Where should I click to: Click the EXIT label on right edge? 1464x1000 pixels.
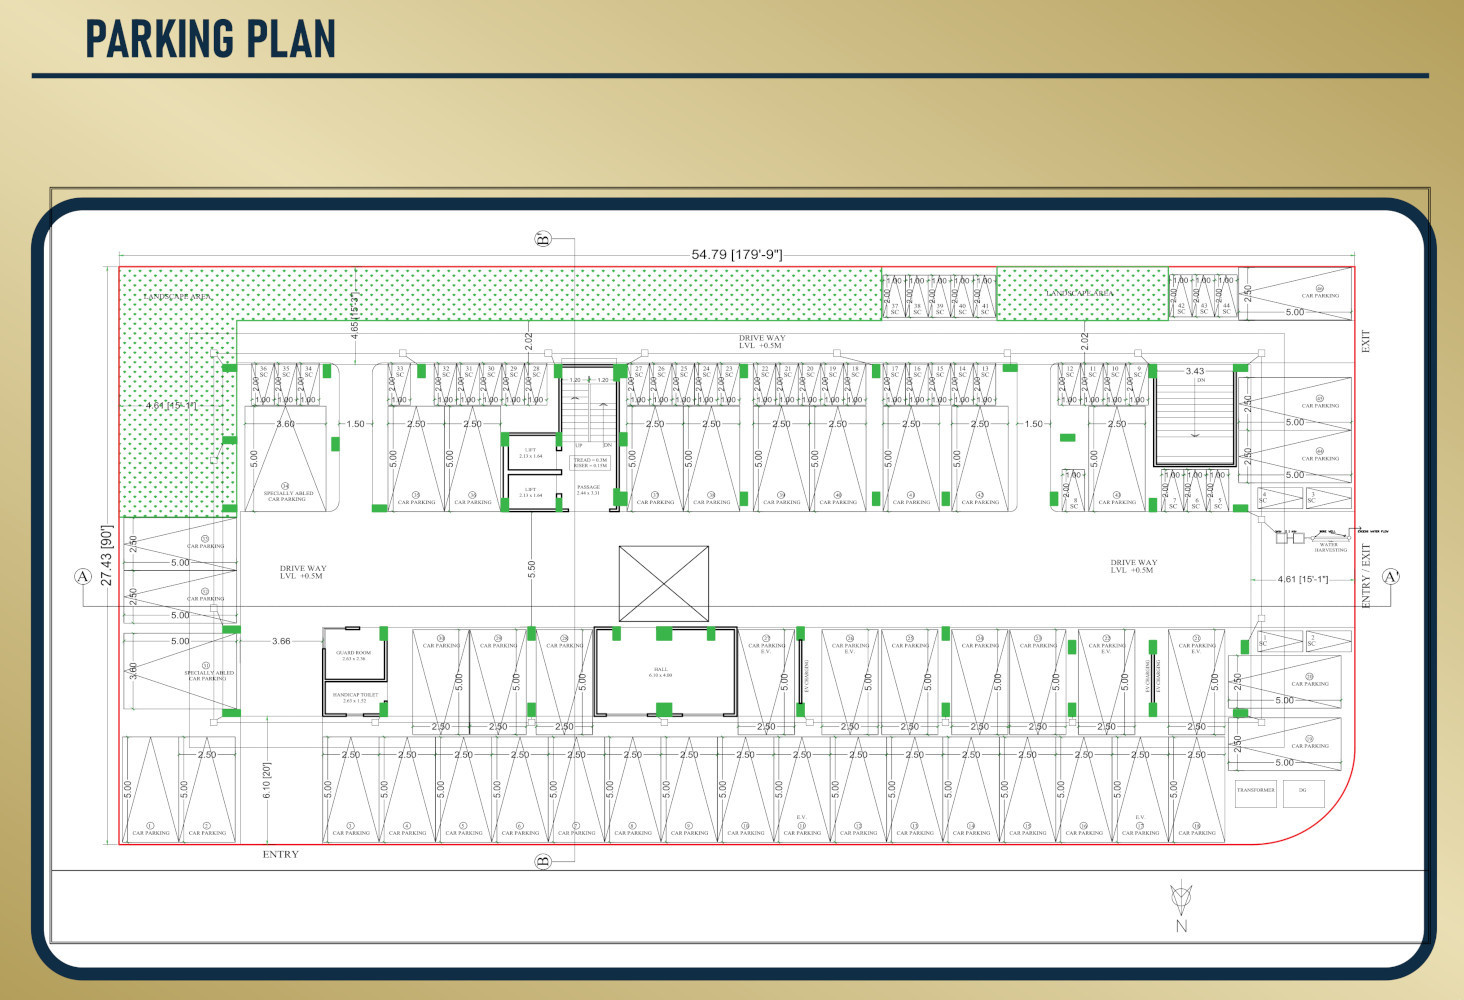click(x=1367, y=340)
